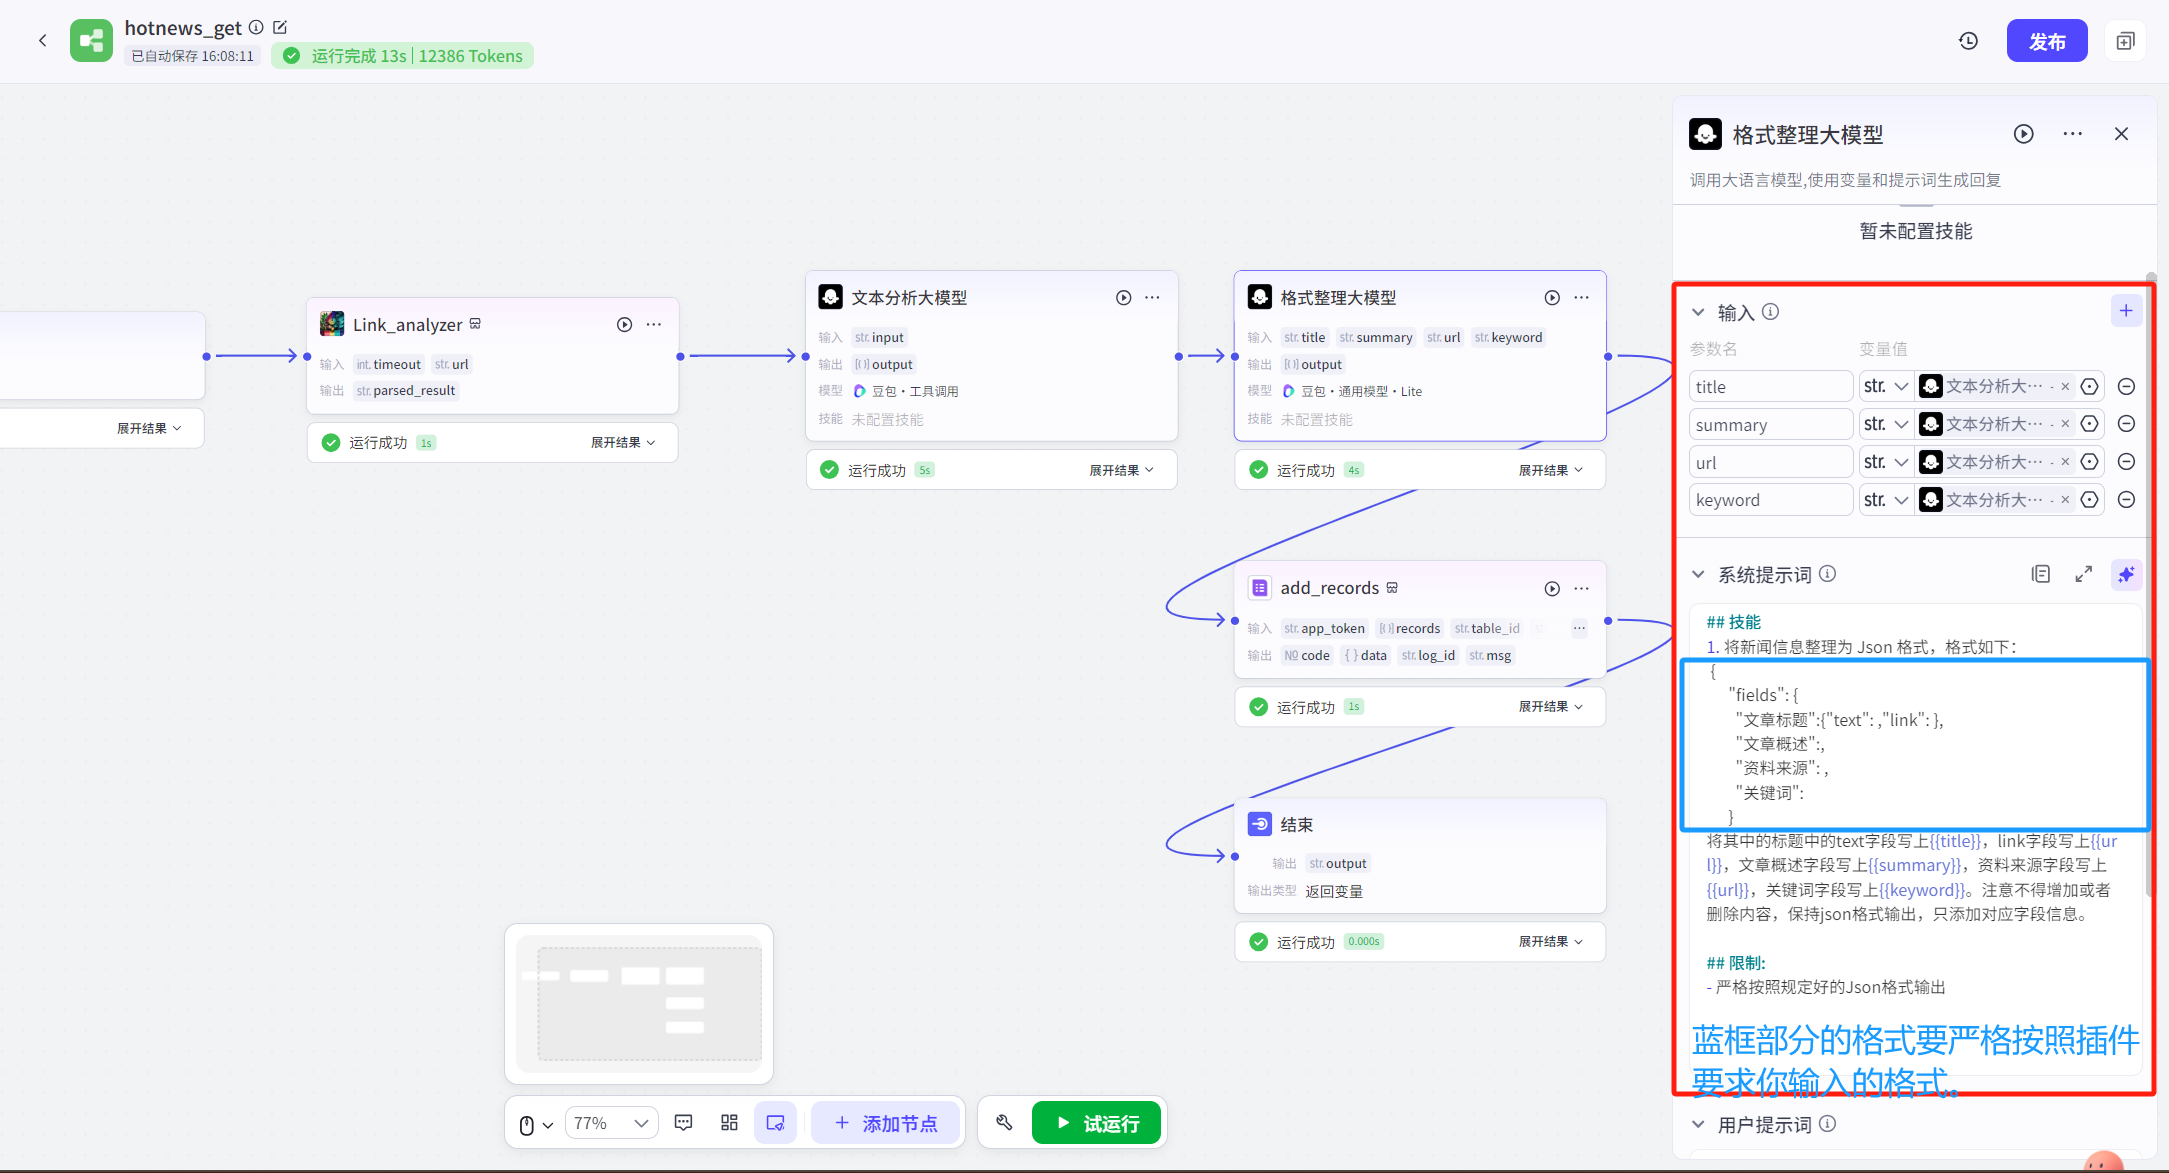Change the title parameter's str type dropdown
Image resolution: width=2169 pixels, height=1173 pixels.
pyautogui.click(x=1886, y=387)
